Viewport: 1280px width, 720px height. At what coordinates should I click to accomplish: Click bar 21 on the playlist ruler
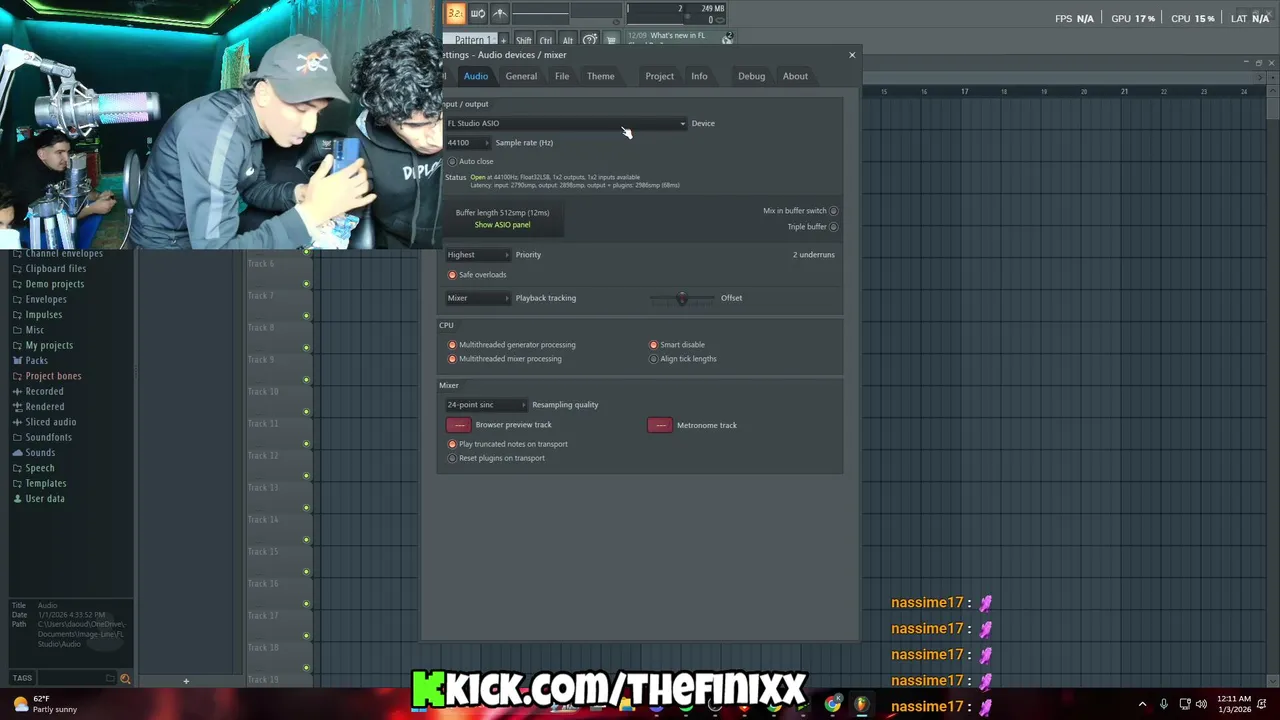click(1124, 91)
